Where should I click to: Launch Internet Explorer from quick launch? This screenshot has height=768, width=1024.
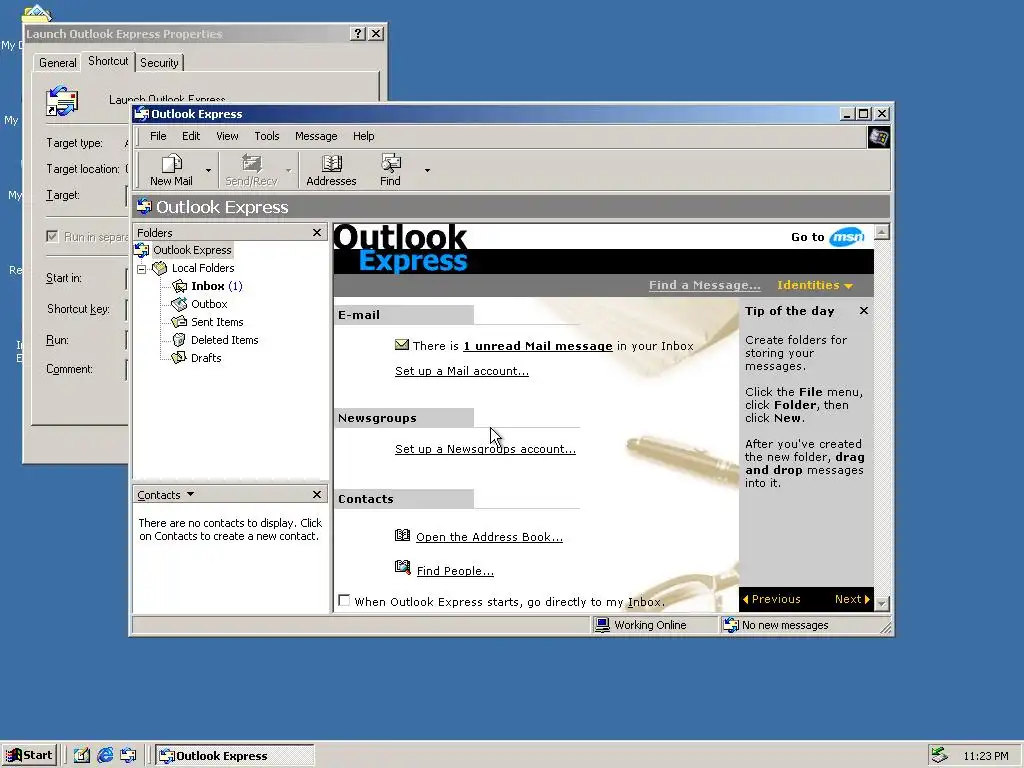pyautogui.click(x=105, y=756)
